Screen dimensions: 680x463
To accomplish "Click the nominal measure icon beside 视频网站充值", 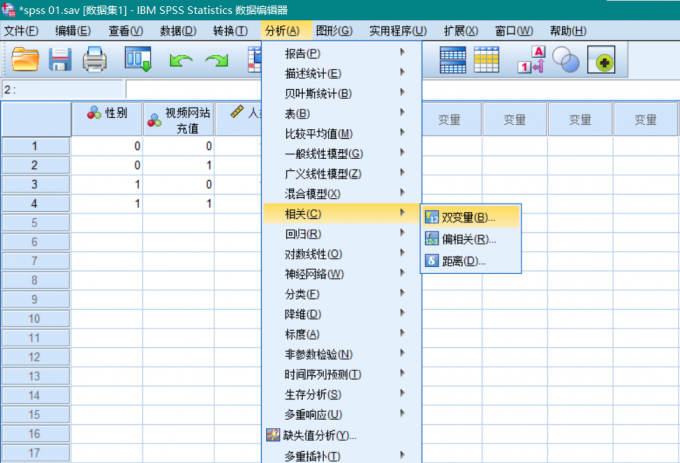I will [154, 120].
